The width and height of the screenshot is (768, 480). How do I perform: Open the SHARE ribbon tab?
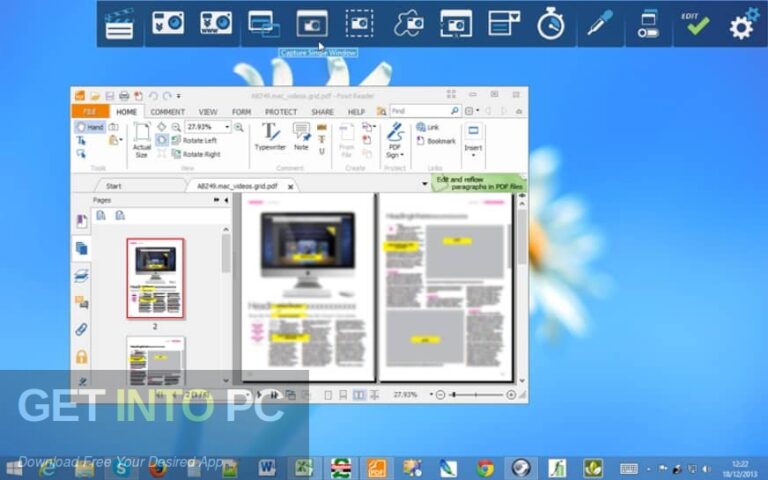[x=322, y=112]
